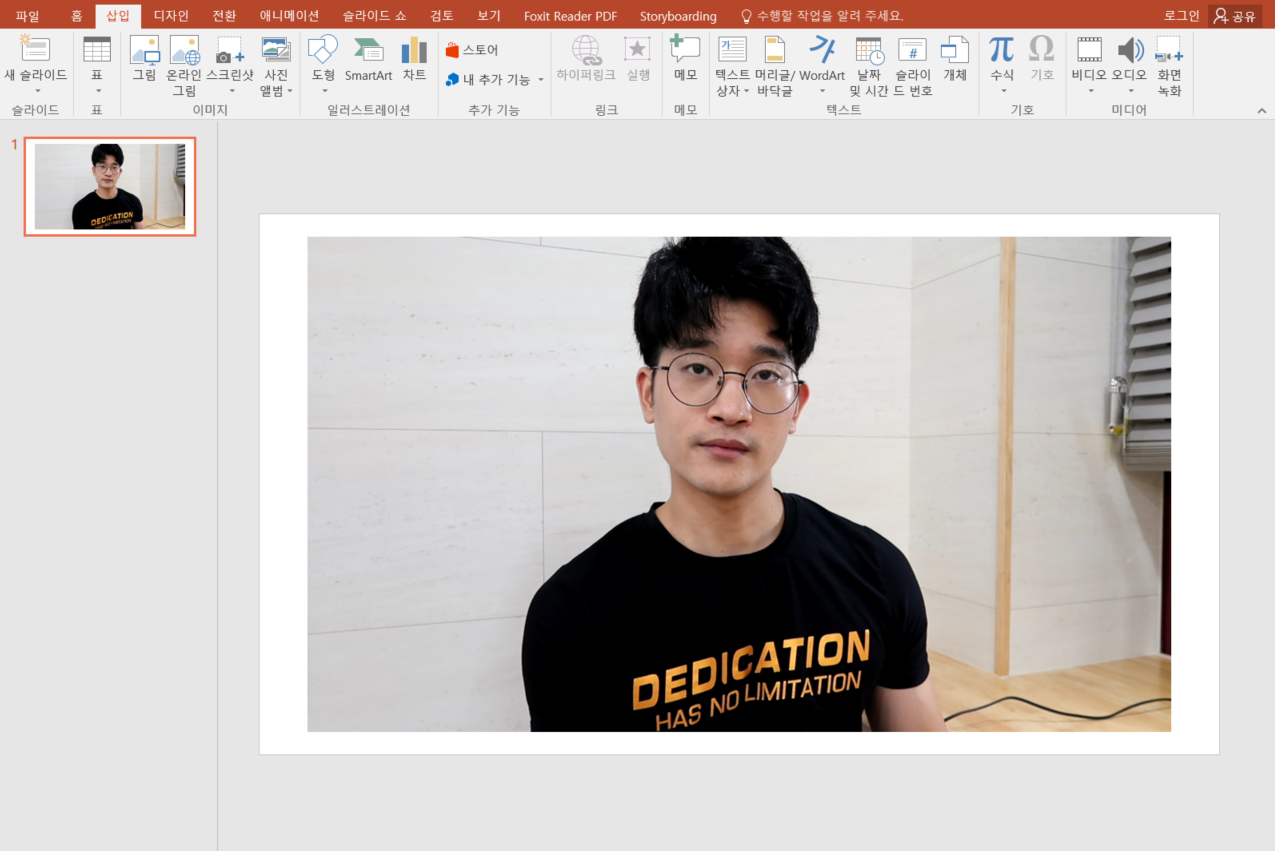Insert a 차트 (Chart)
This screenshot has width=1275, height=851.
coord(414,50)
